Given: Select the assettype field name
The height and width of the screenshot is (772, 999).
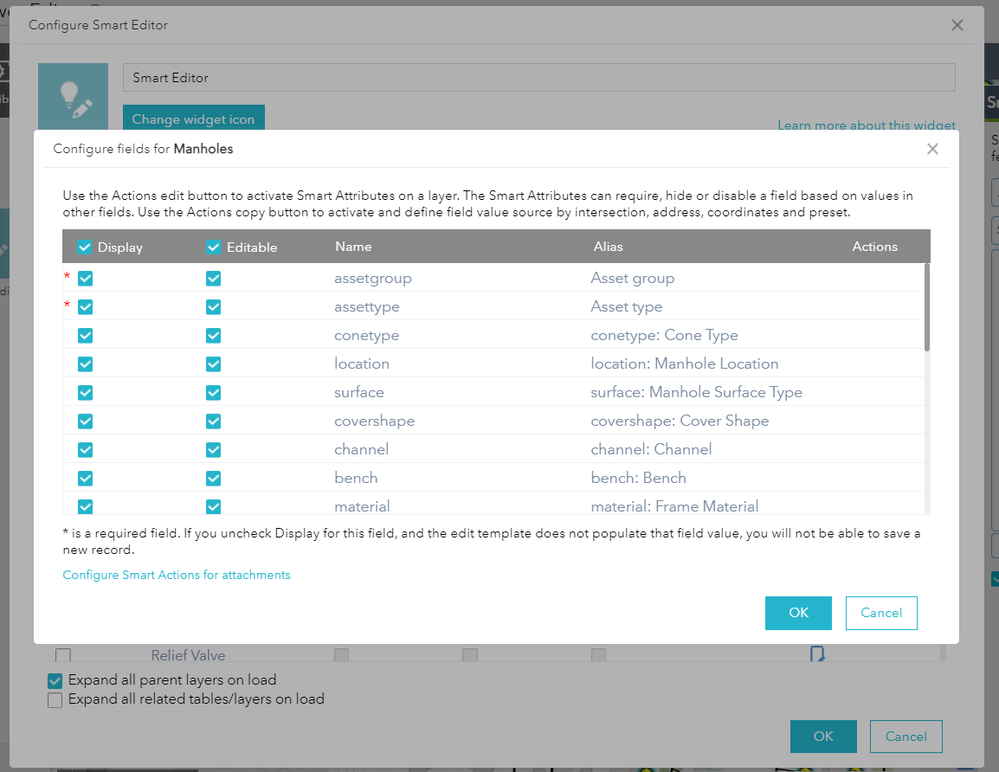Looking at the screenshot, I should pos(367,307).
